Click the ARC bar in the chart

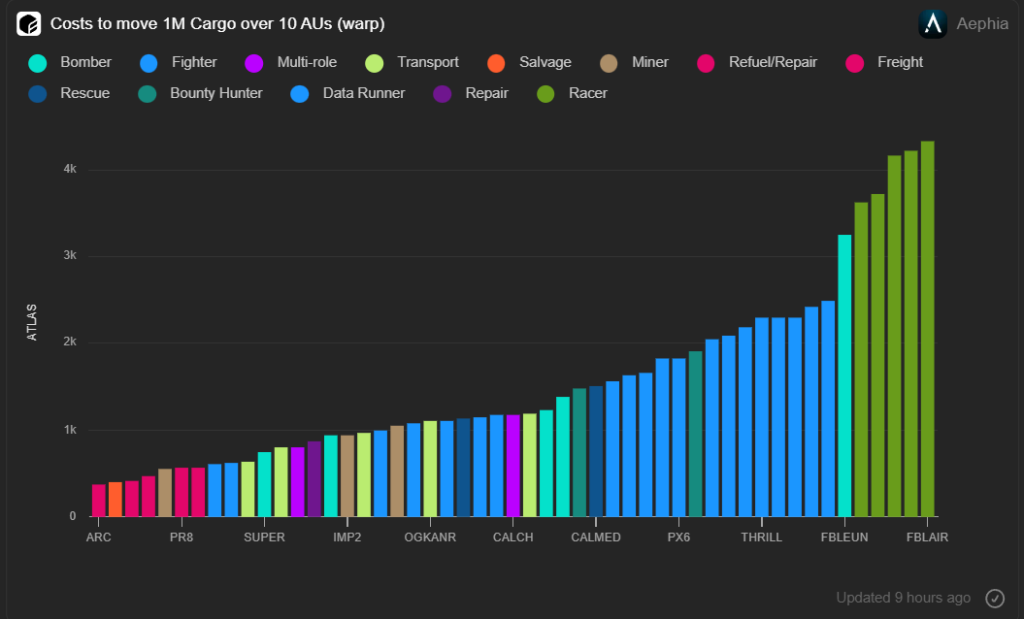99,500
